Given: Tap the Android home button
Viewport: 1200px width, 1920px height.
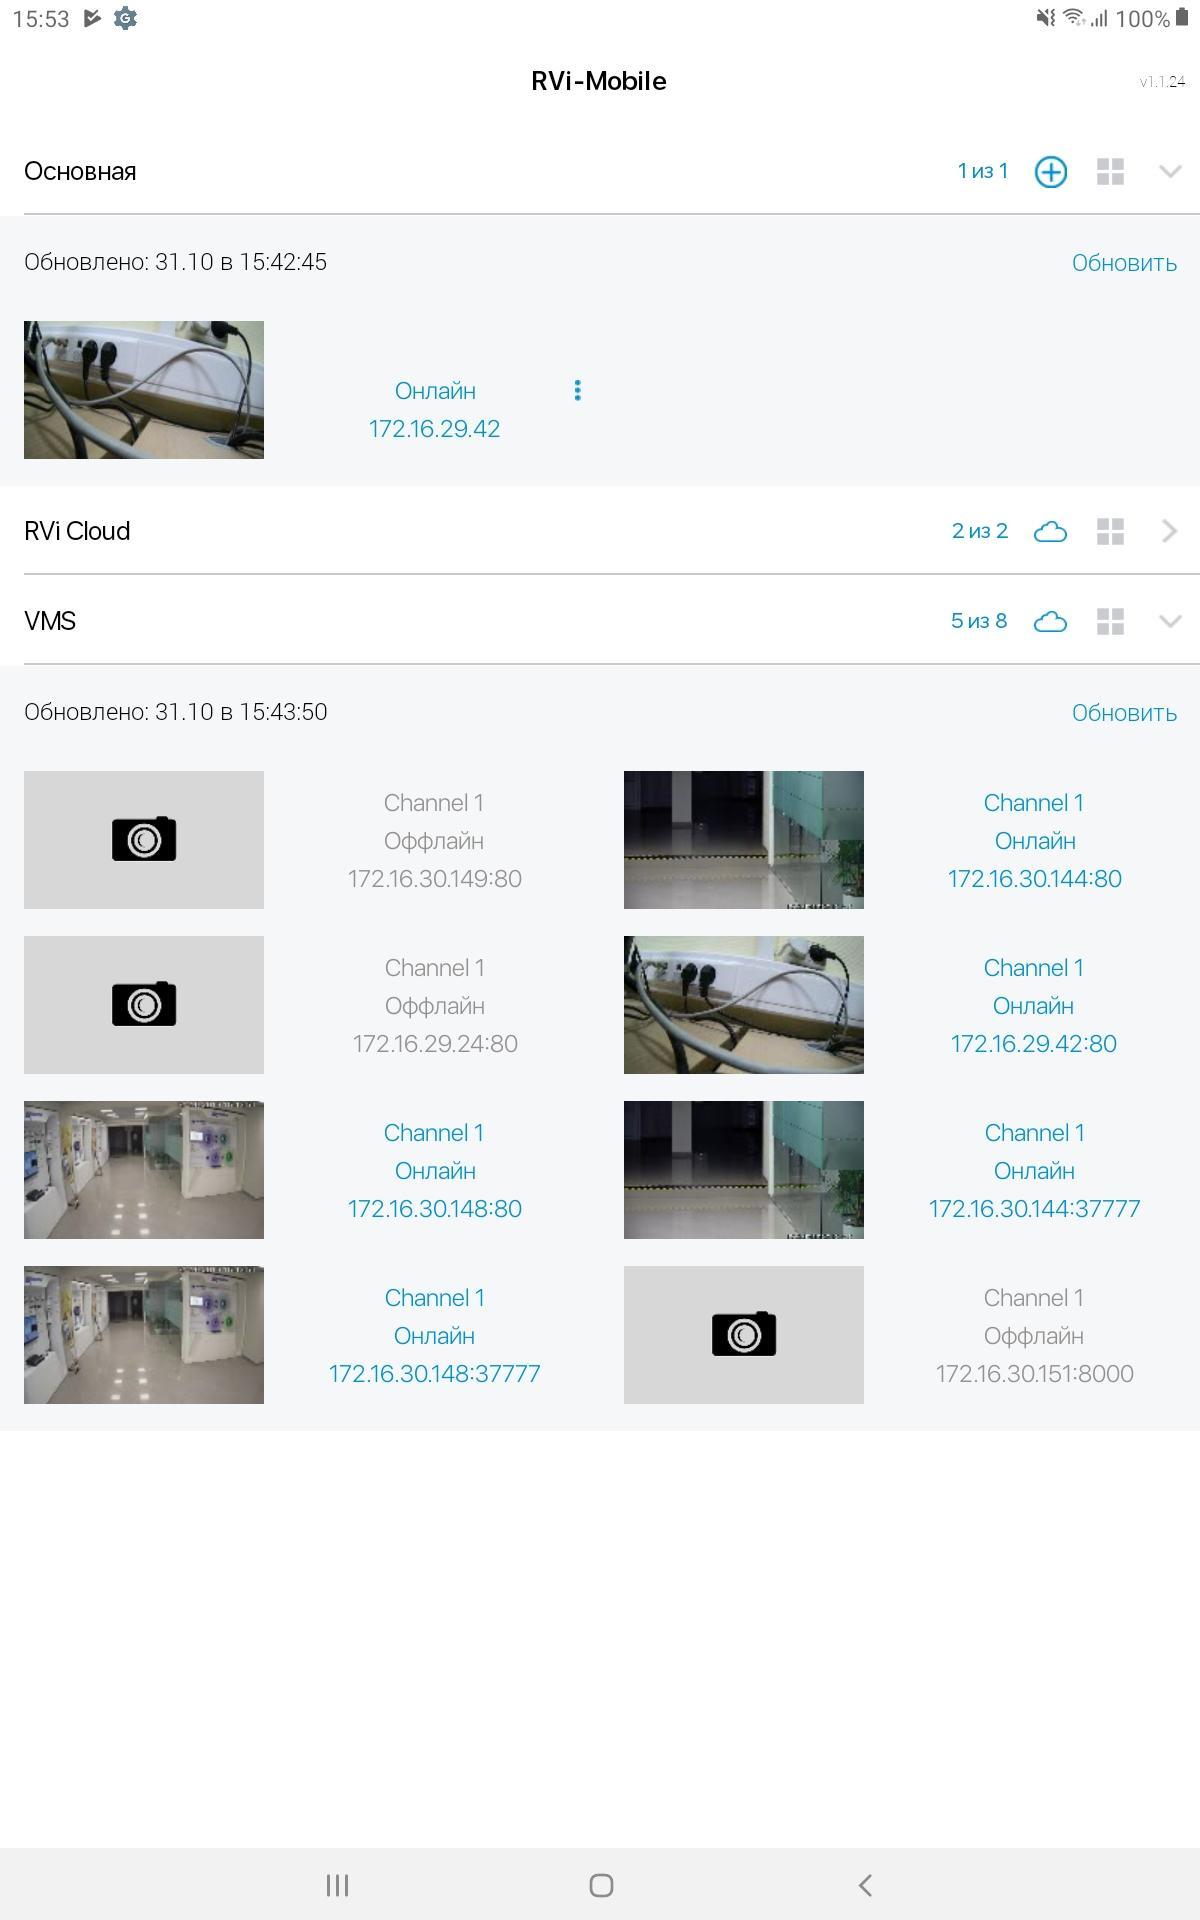Looking at the screenshot, I should coord(601,1885).
